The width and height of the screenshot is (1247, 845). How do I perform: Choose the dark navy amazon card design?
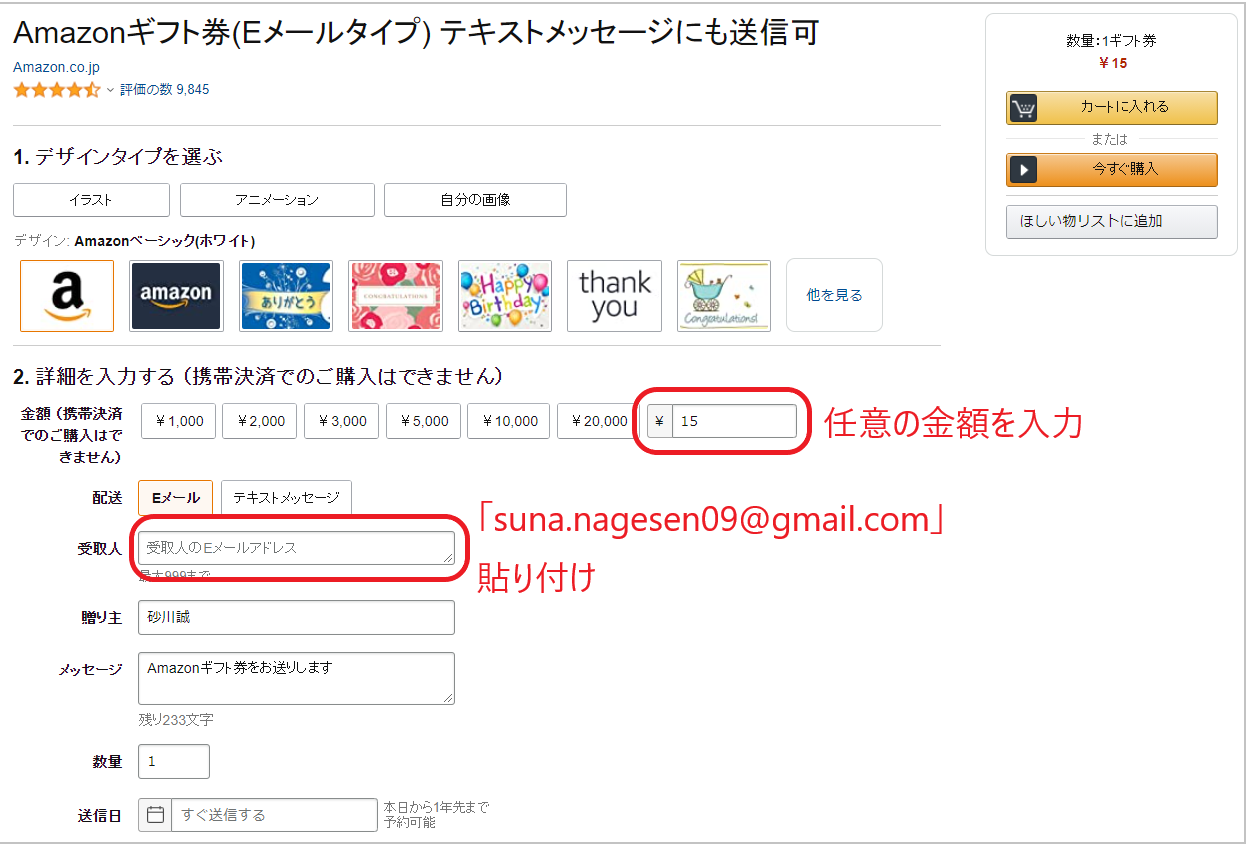pyautogui.click(x=176, y=296)
